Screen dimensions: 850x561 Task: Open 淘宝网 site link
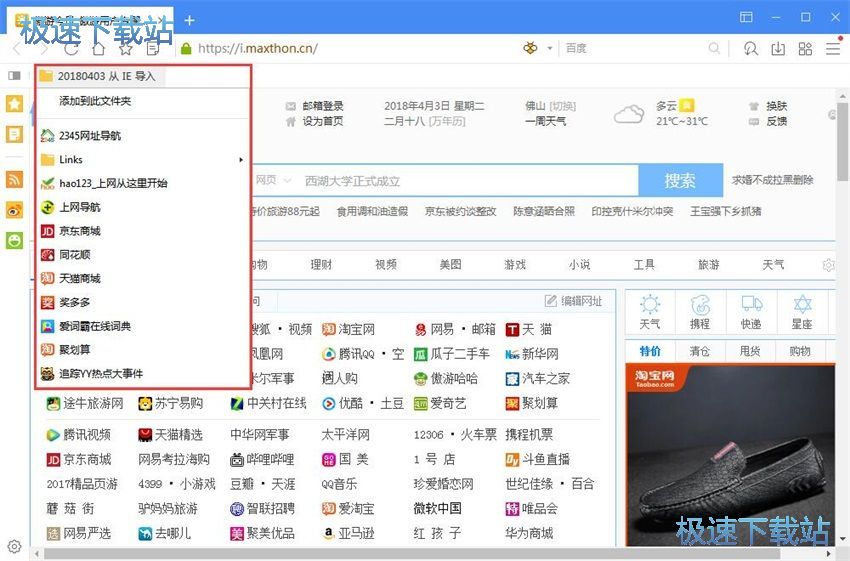[348, 329]
